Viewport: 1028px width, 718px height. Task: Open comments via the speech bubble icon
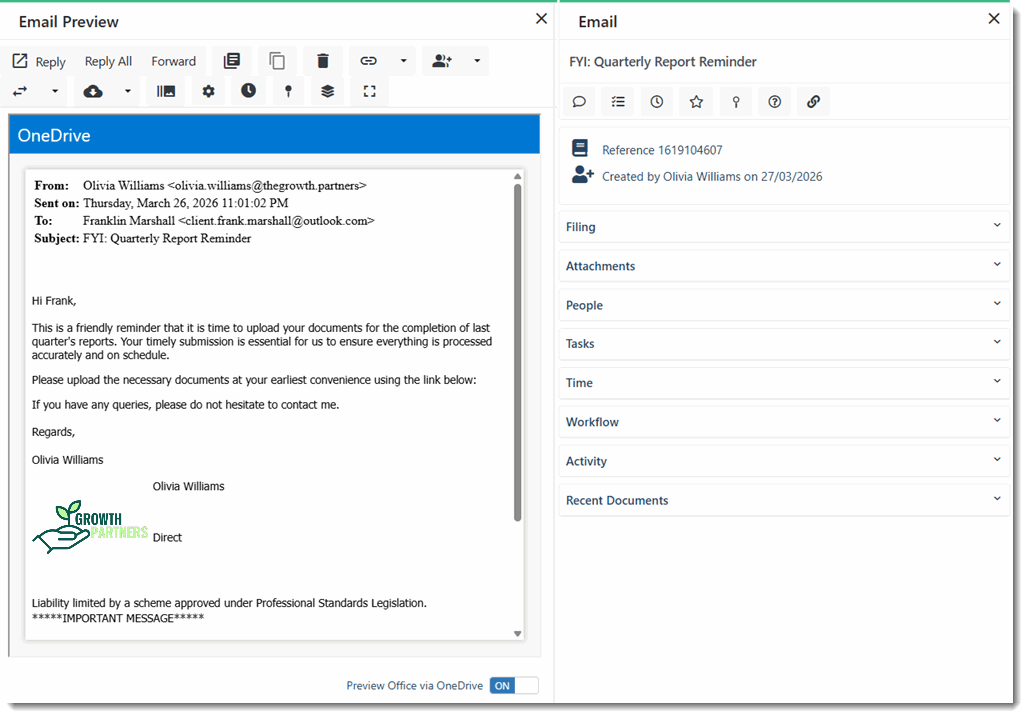(579, 102)
